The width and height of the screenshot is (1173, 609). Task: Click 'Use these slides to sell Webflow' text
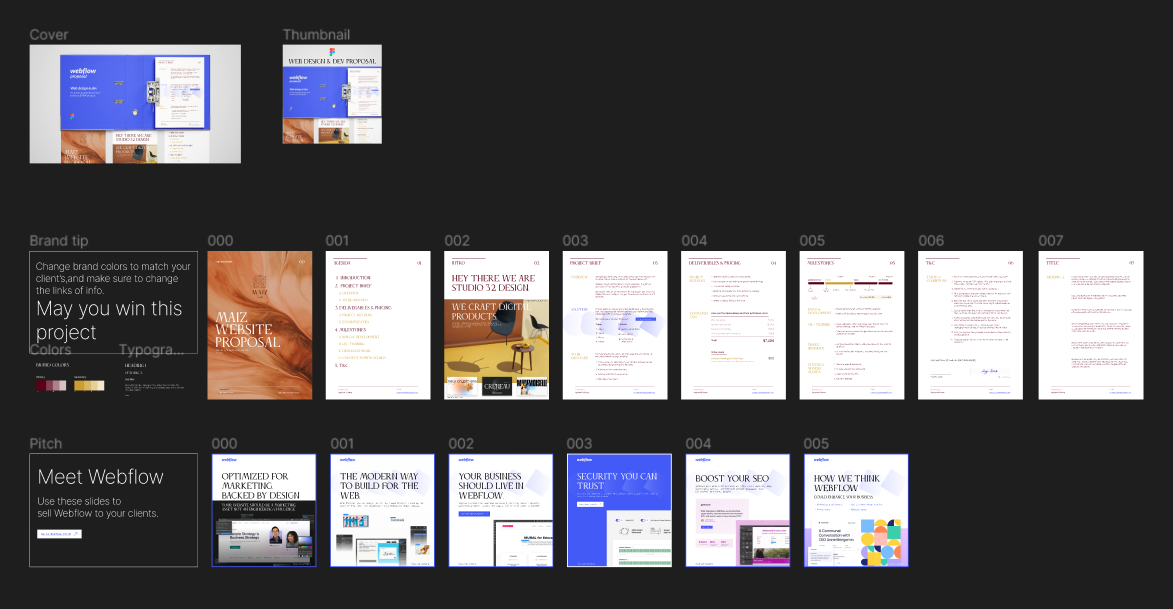(x=98, y=507)
